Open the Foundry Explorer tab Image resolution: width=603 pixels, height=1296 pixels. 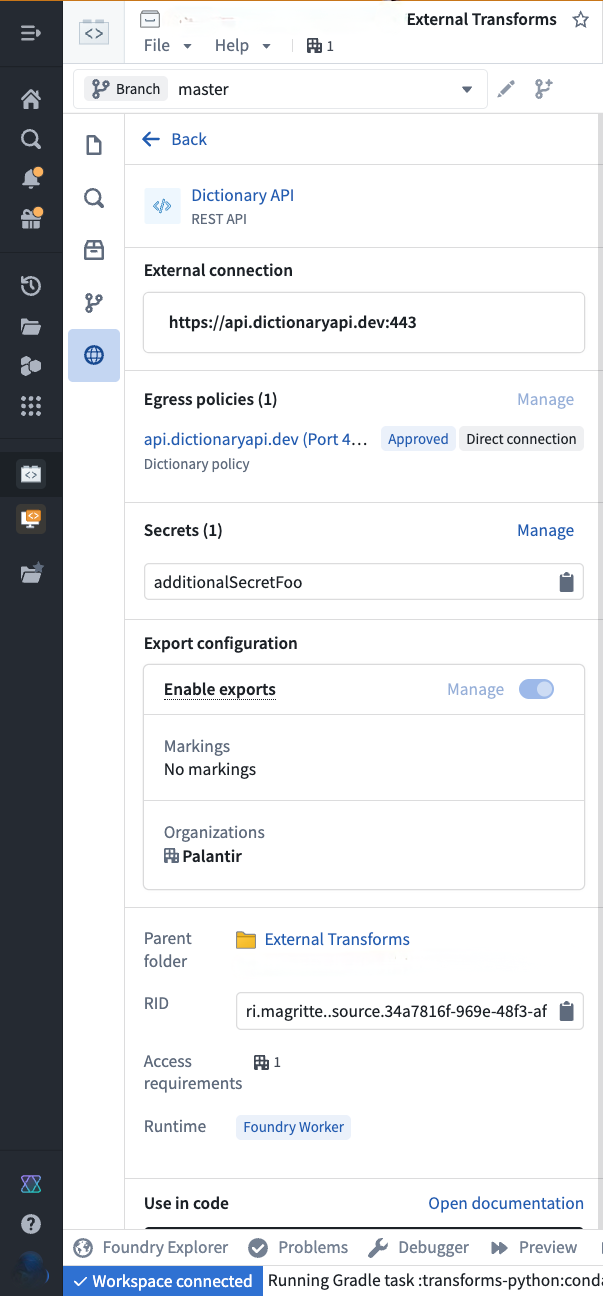tap(153, 1247)
